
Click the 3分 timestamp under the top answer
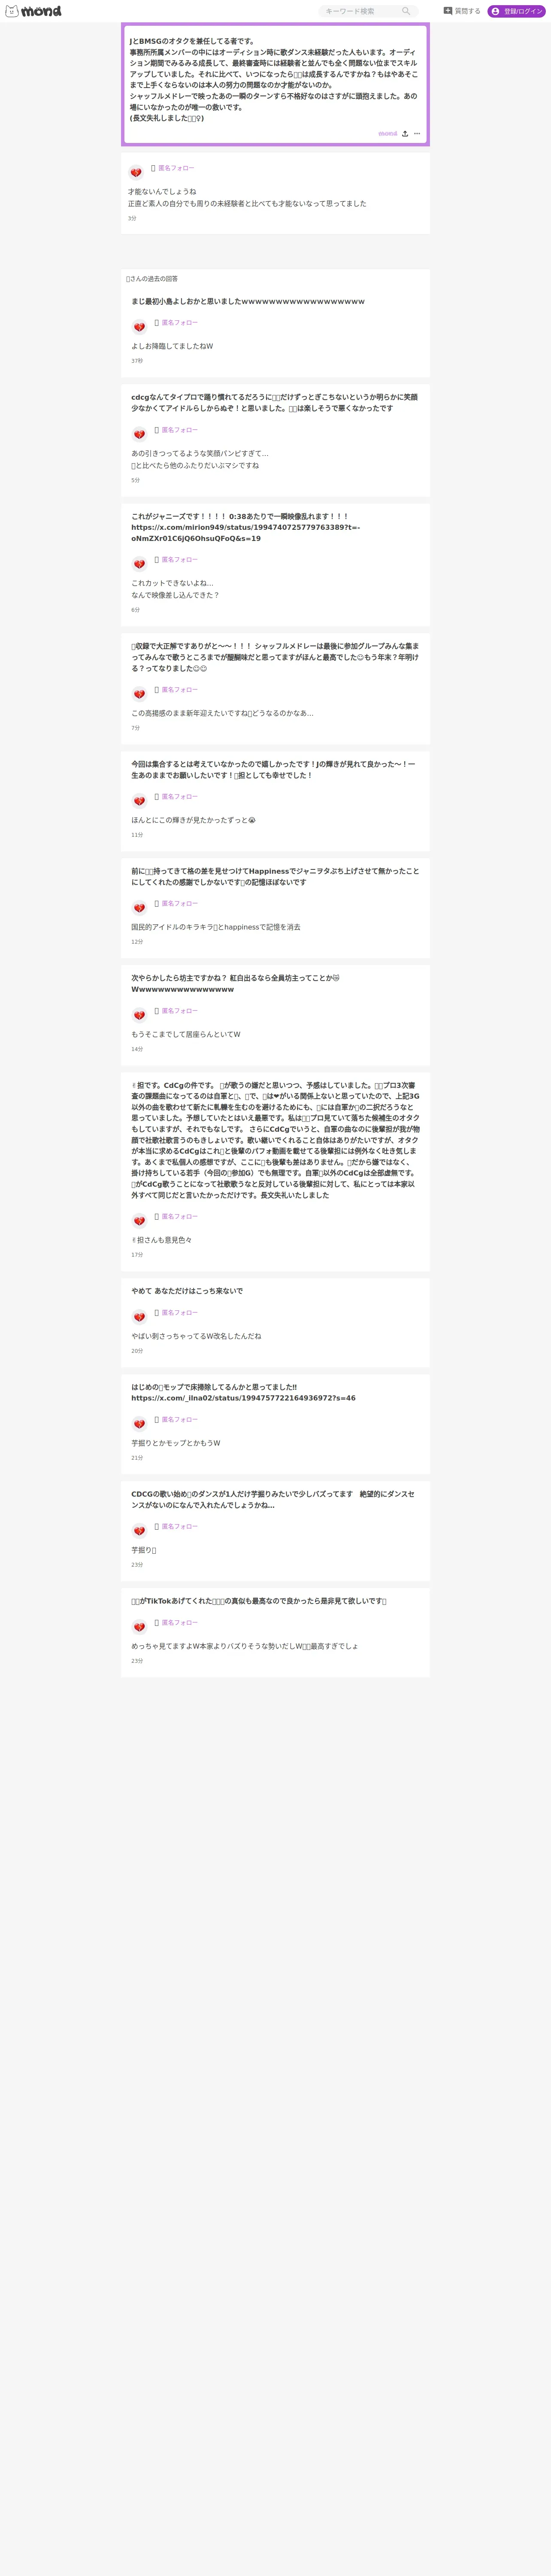[132, 218]
